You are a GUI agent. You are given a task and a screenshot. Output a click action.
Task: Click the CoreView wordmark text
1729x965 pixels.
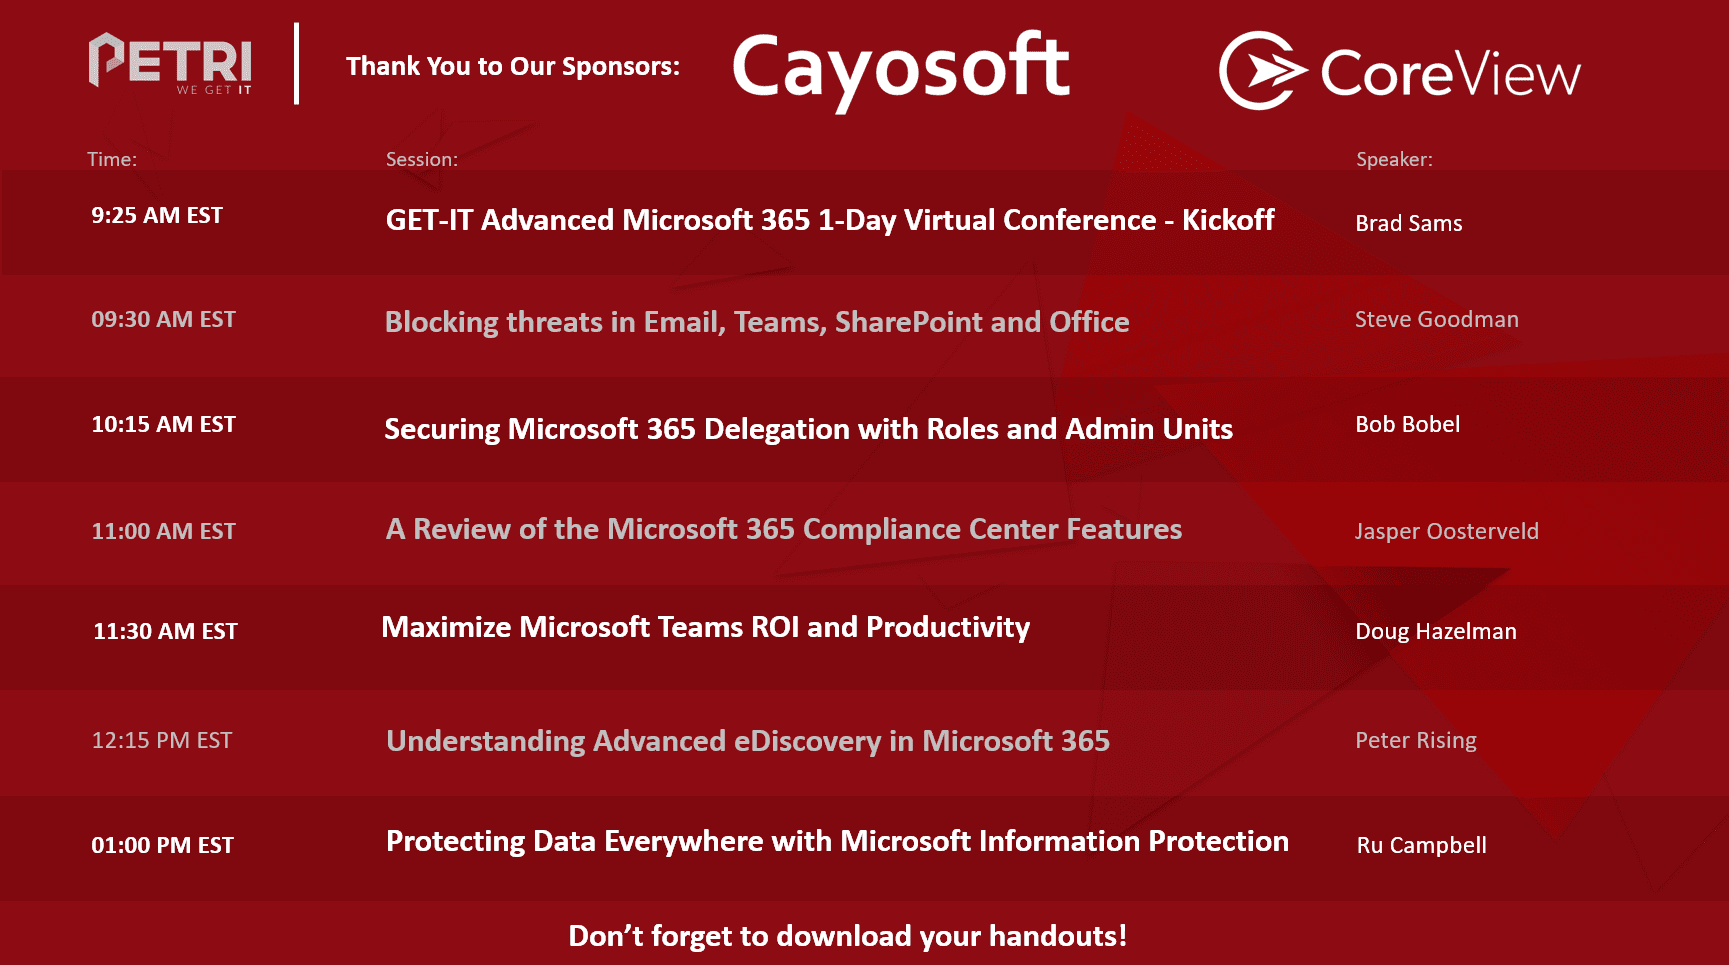pyautogui.click(x=1450, y=73)
